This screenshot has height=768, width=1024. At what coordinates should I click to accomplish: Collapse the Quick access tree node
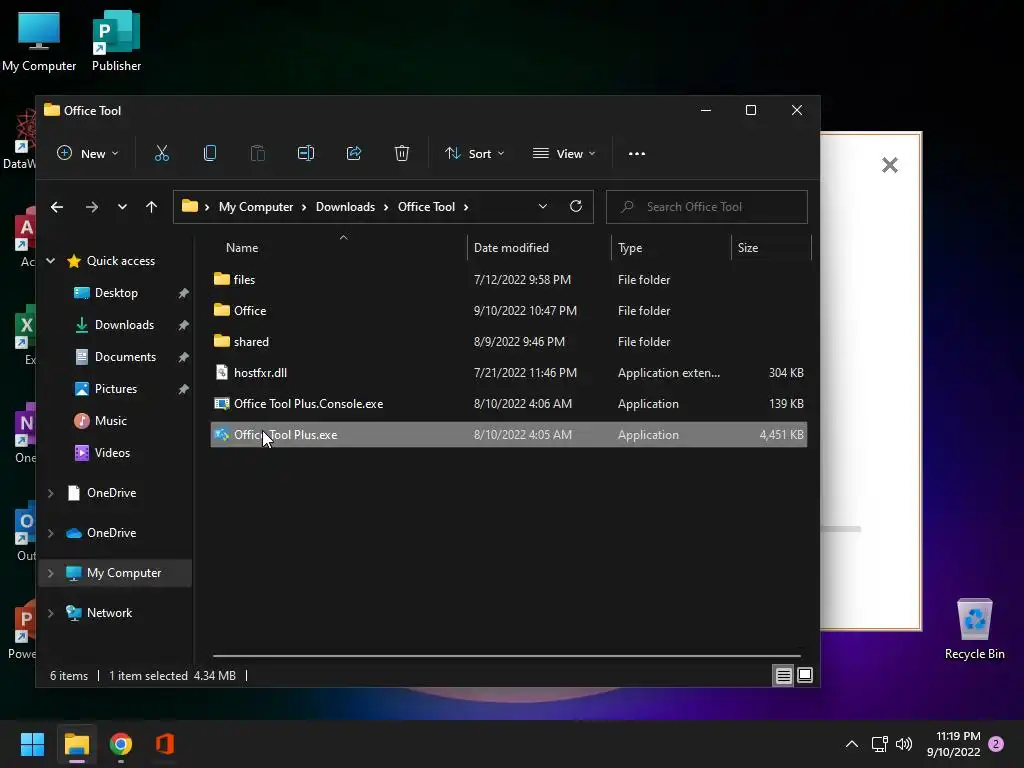coord(50,261)
